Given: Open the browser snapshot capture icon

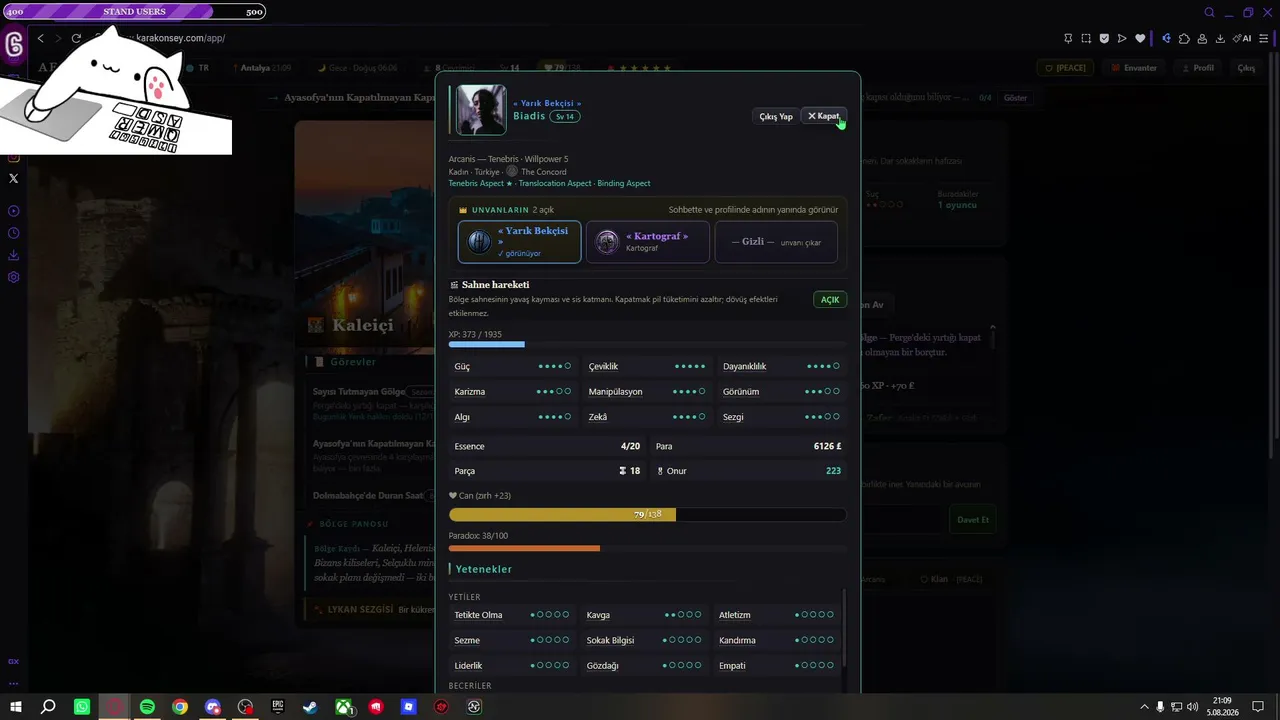Looking at the screenshot, I should click(x=1086, y=38).
